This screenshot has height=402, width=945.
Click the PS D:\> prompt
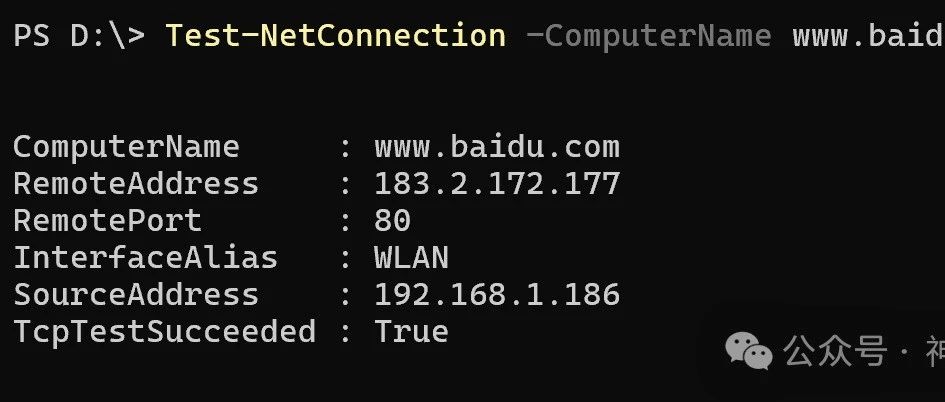[x=79, y=36]
